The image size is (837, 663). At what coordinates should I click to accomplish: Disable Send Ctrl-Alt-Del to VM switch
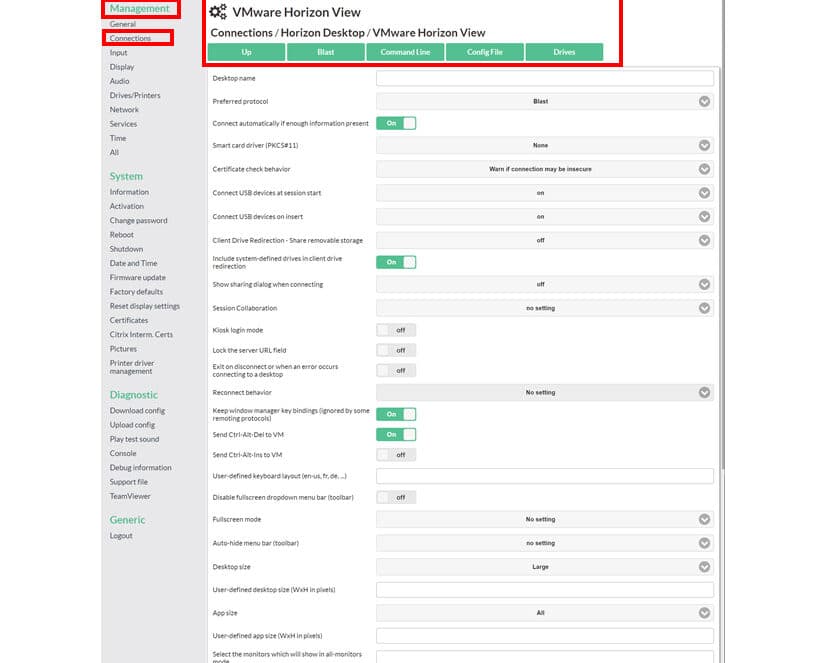[396, 435]
